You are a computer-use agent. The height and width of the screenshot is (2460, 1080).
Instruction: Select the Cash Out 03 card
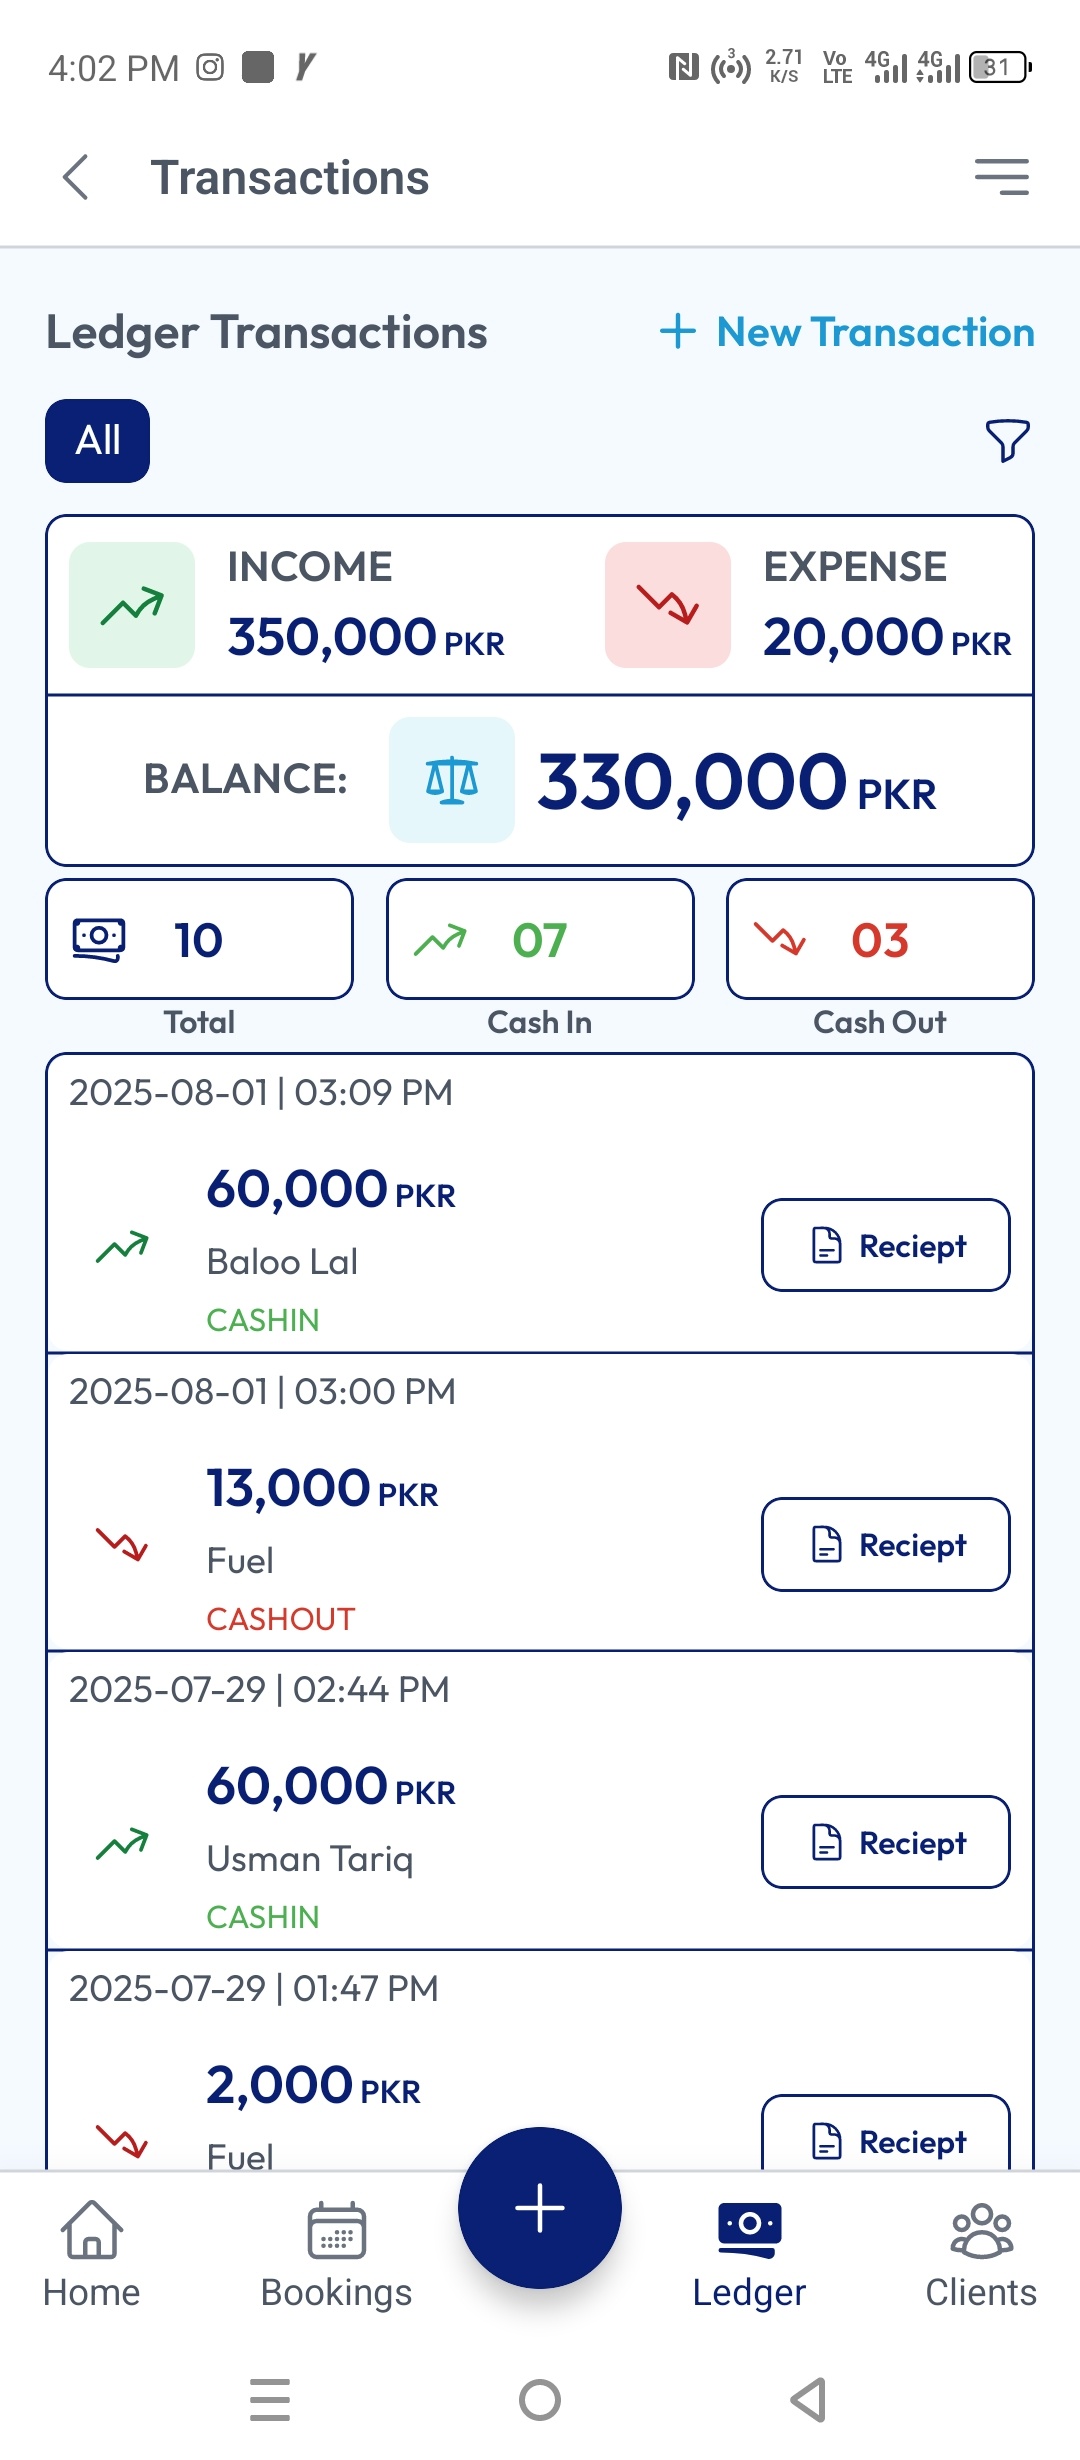click(x=880, y=939)
